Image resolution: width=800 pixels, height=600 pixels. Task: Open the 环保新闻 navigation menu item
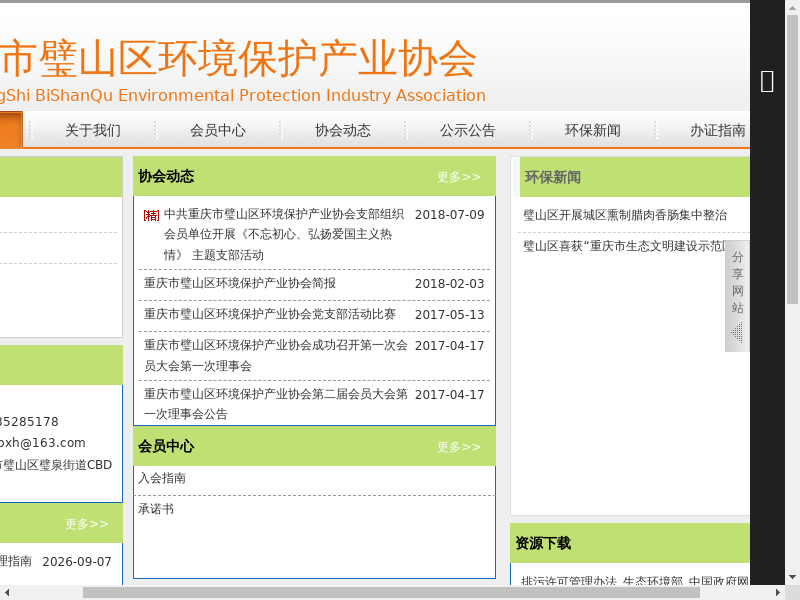[593, 131]
